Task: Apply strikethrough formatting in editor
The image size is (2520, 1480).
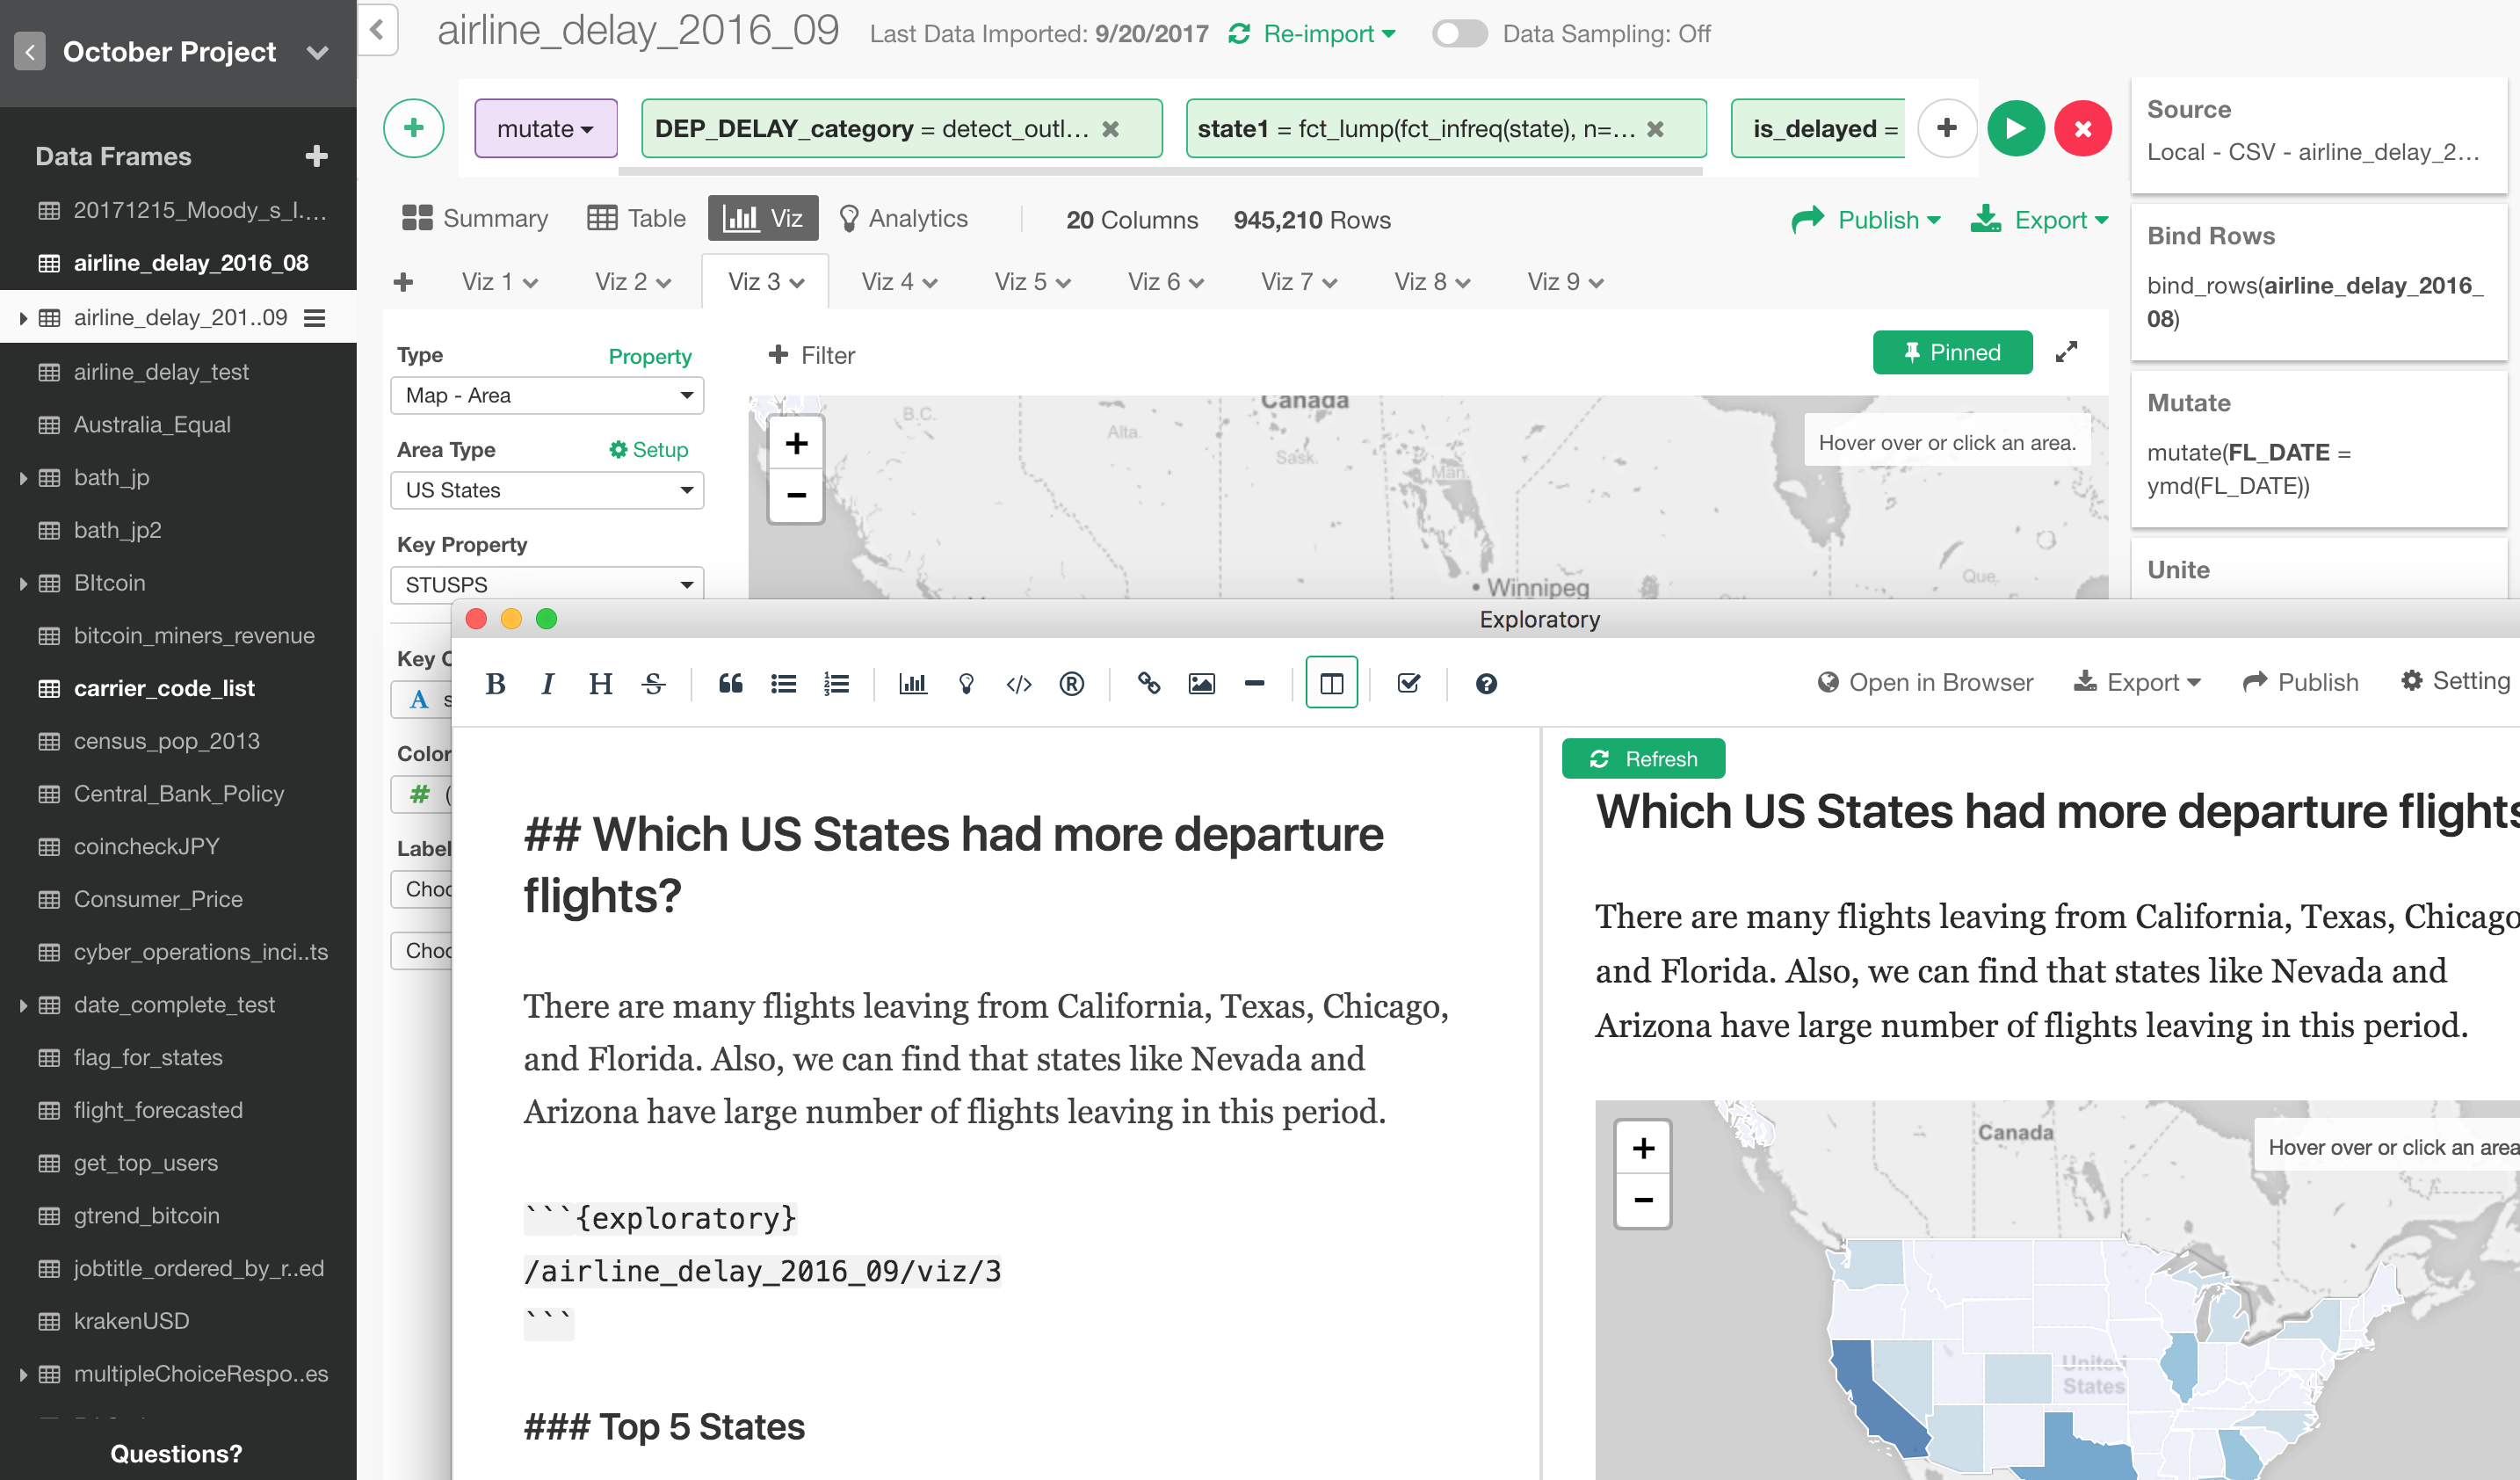Action: pos(654,683)
